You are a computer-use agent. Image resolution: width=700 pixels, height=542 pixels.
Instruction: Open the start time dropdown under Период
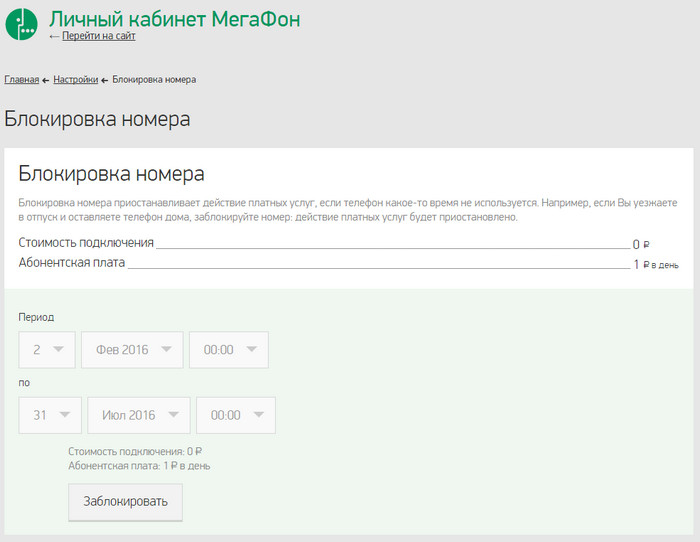pos(229,350)
